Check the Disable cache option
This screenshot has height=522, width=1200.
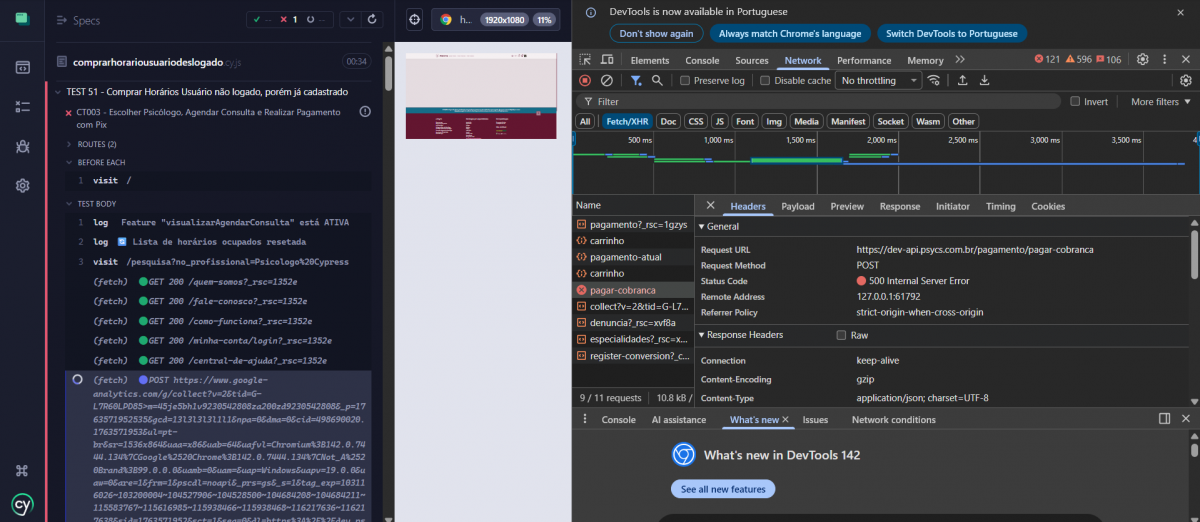766,80
